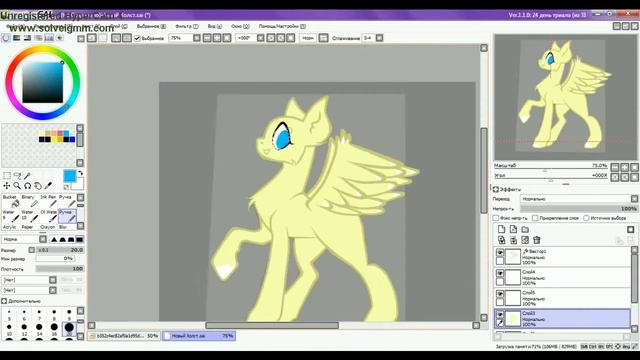This screenshot has height=360, width=640.
Task: Select the Слой5 layer row
Action: click(562, 298)
